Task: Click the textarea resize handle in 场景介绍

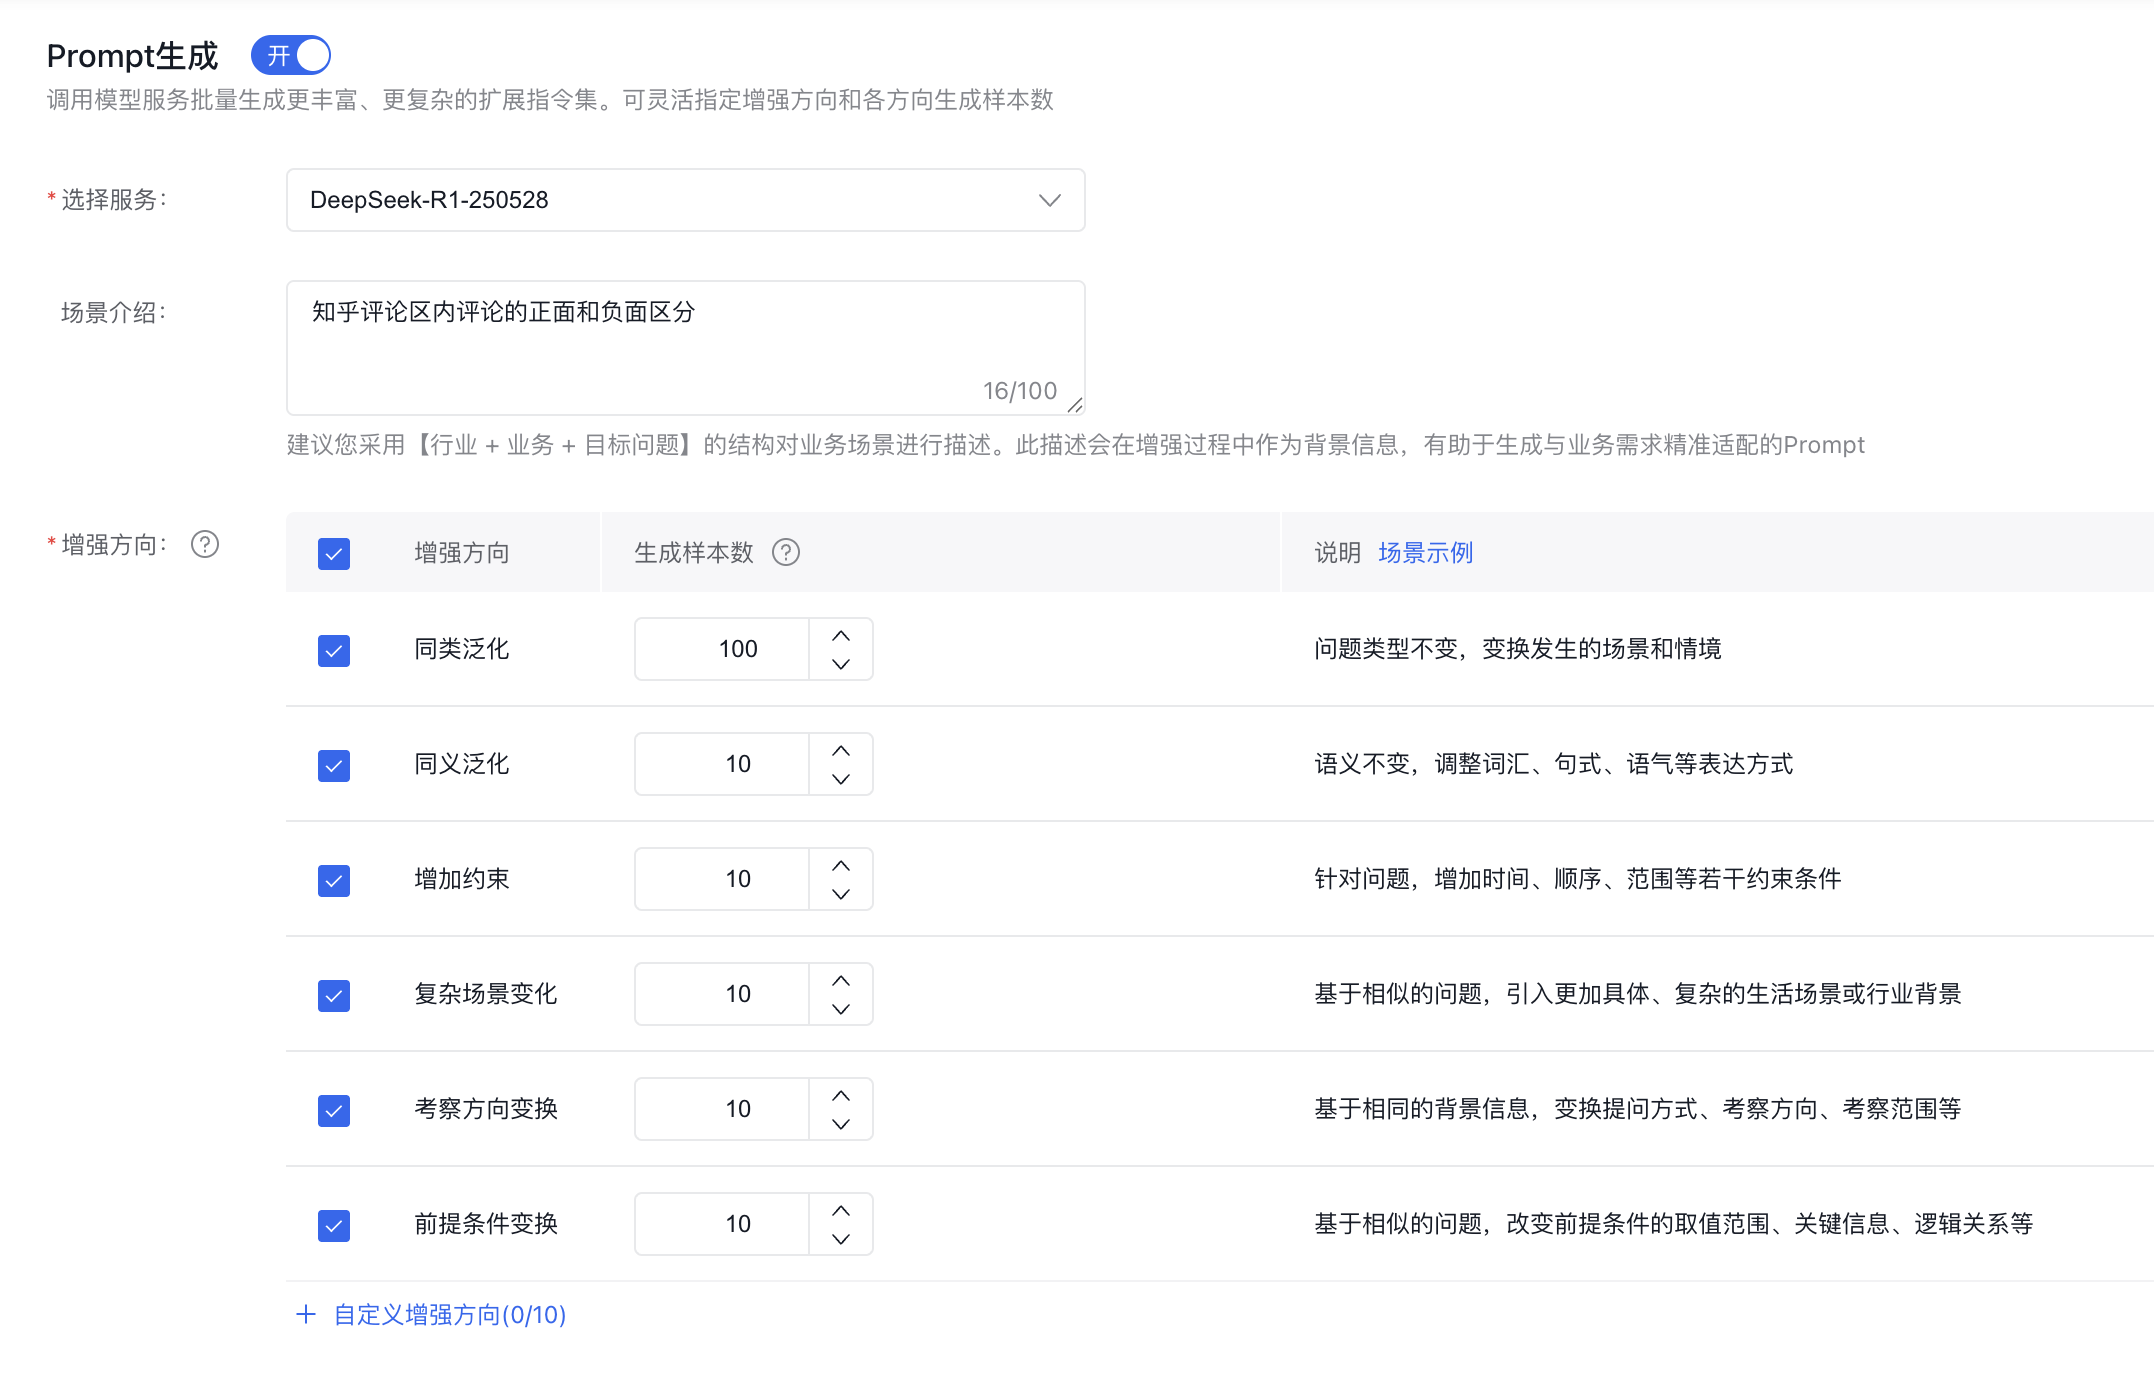Action: click(1075, 405)
